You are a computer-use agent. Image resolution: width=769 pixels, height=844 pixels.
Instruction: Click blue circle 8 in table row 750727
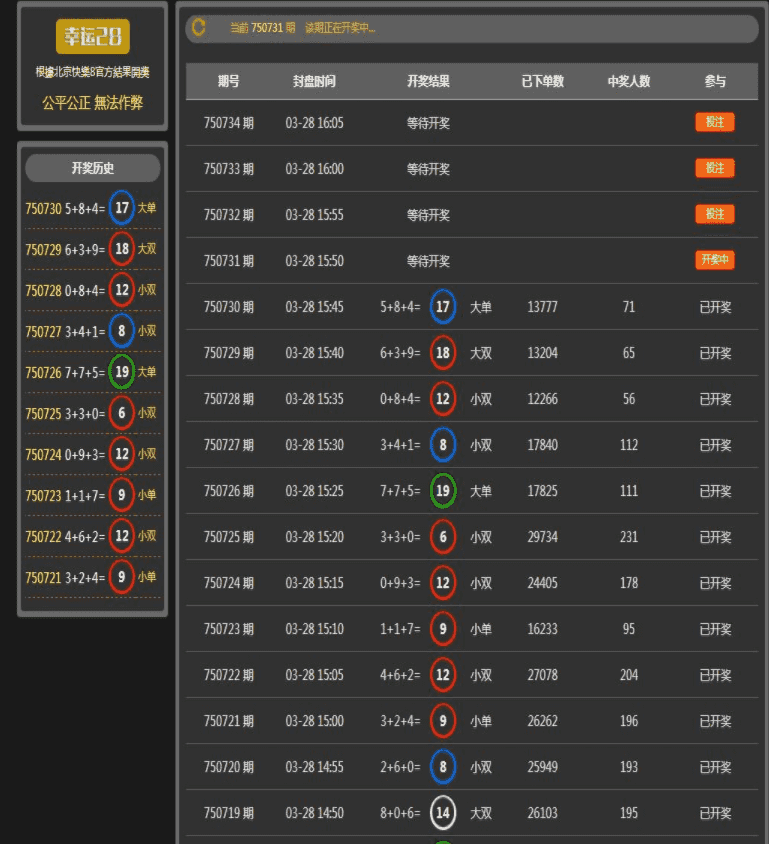443,445
